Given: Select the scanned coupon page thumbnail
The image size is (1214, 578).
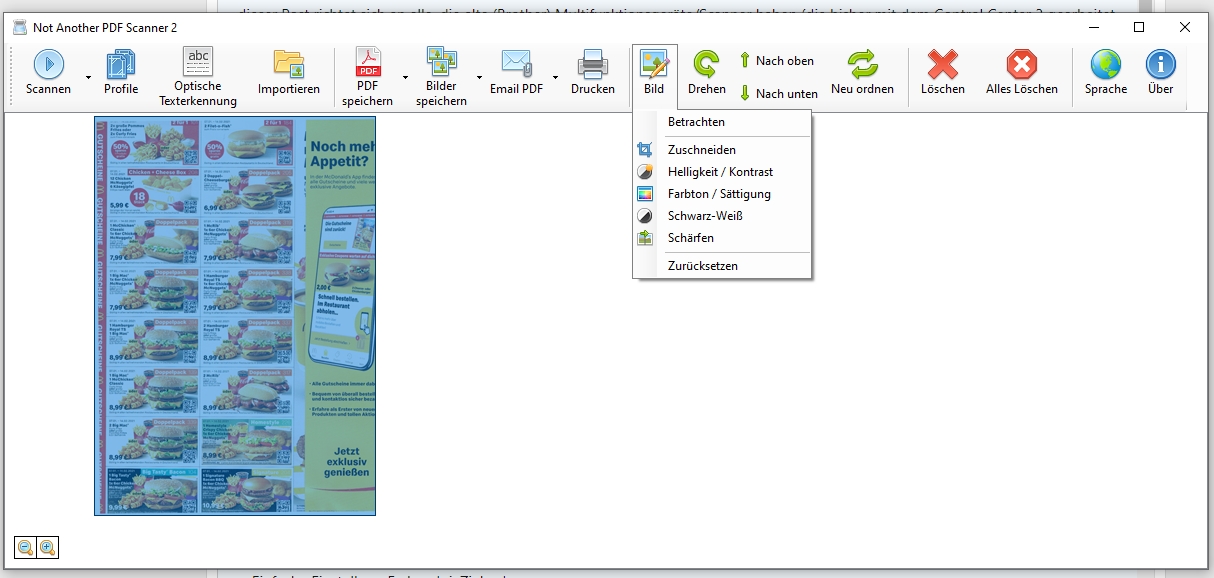Looking at the screenshot, I should click(x=235, y=316).
